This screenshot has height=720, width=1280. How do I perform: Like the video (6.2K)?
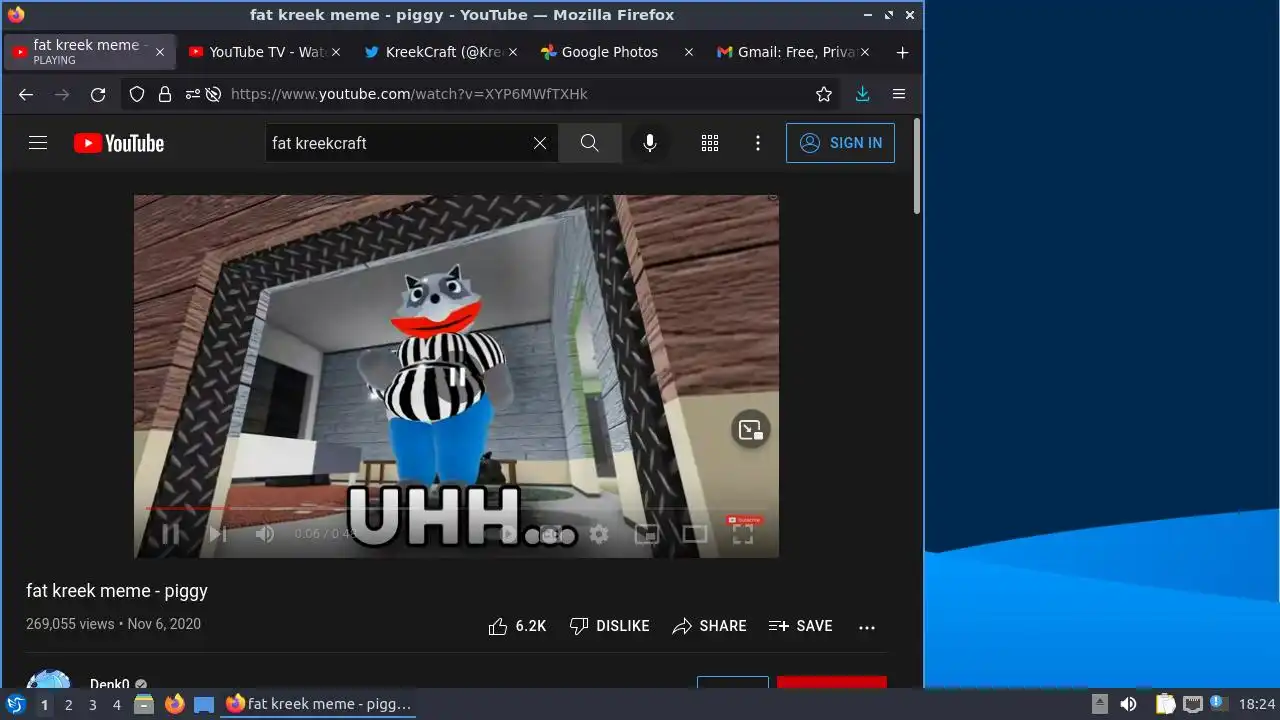(517, 626)
